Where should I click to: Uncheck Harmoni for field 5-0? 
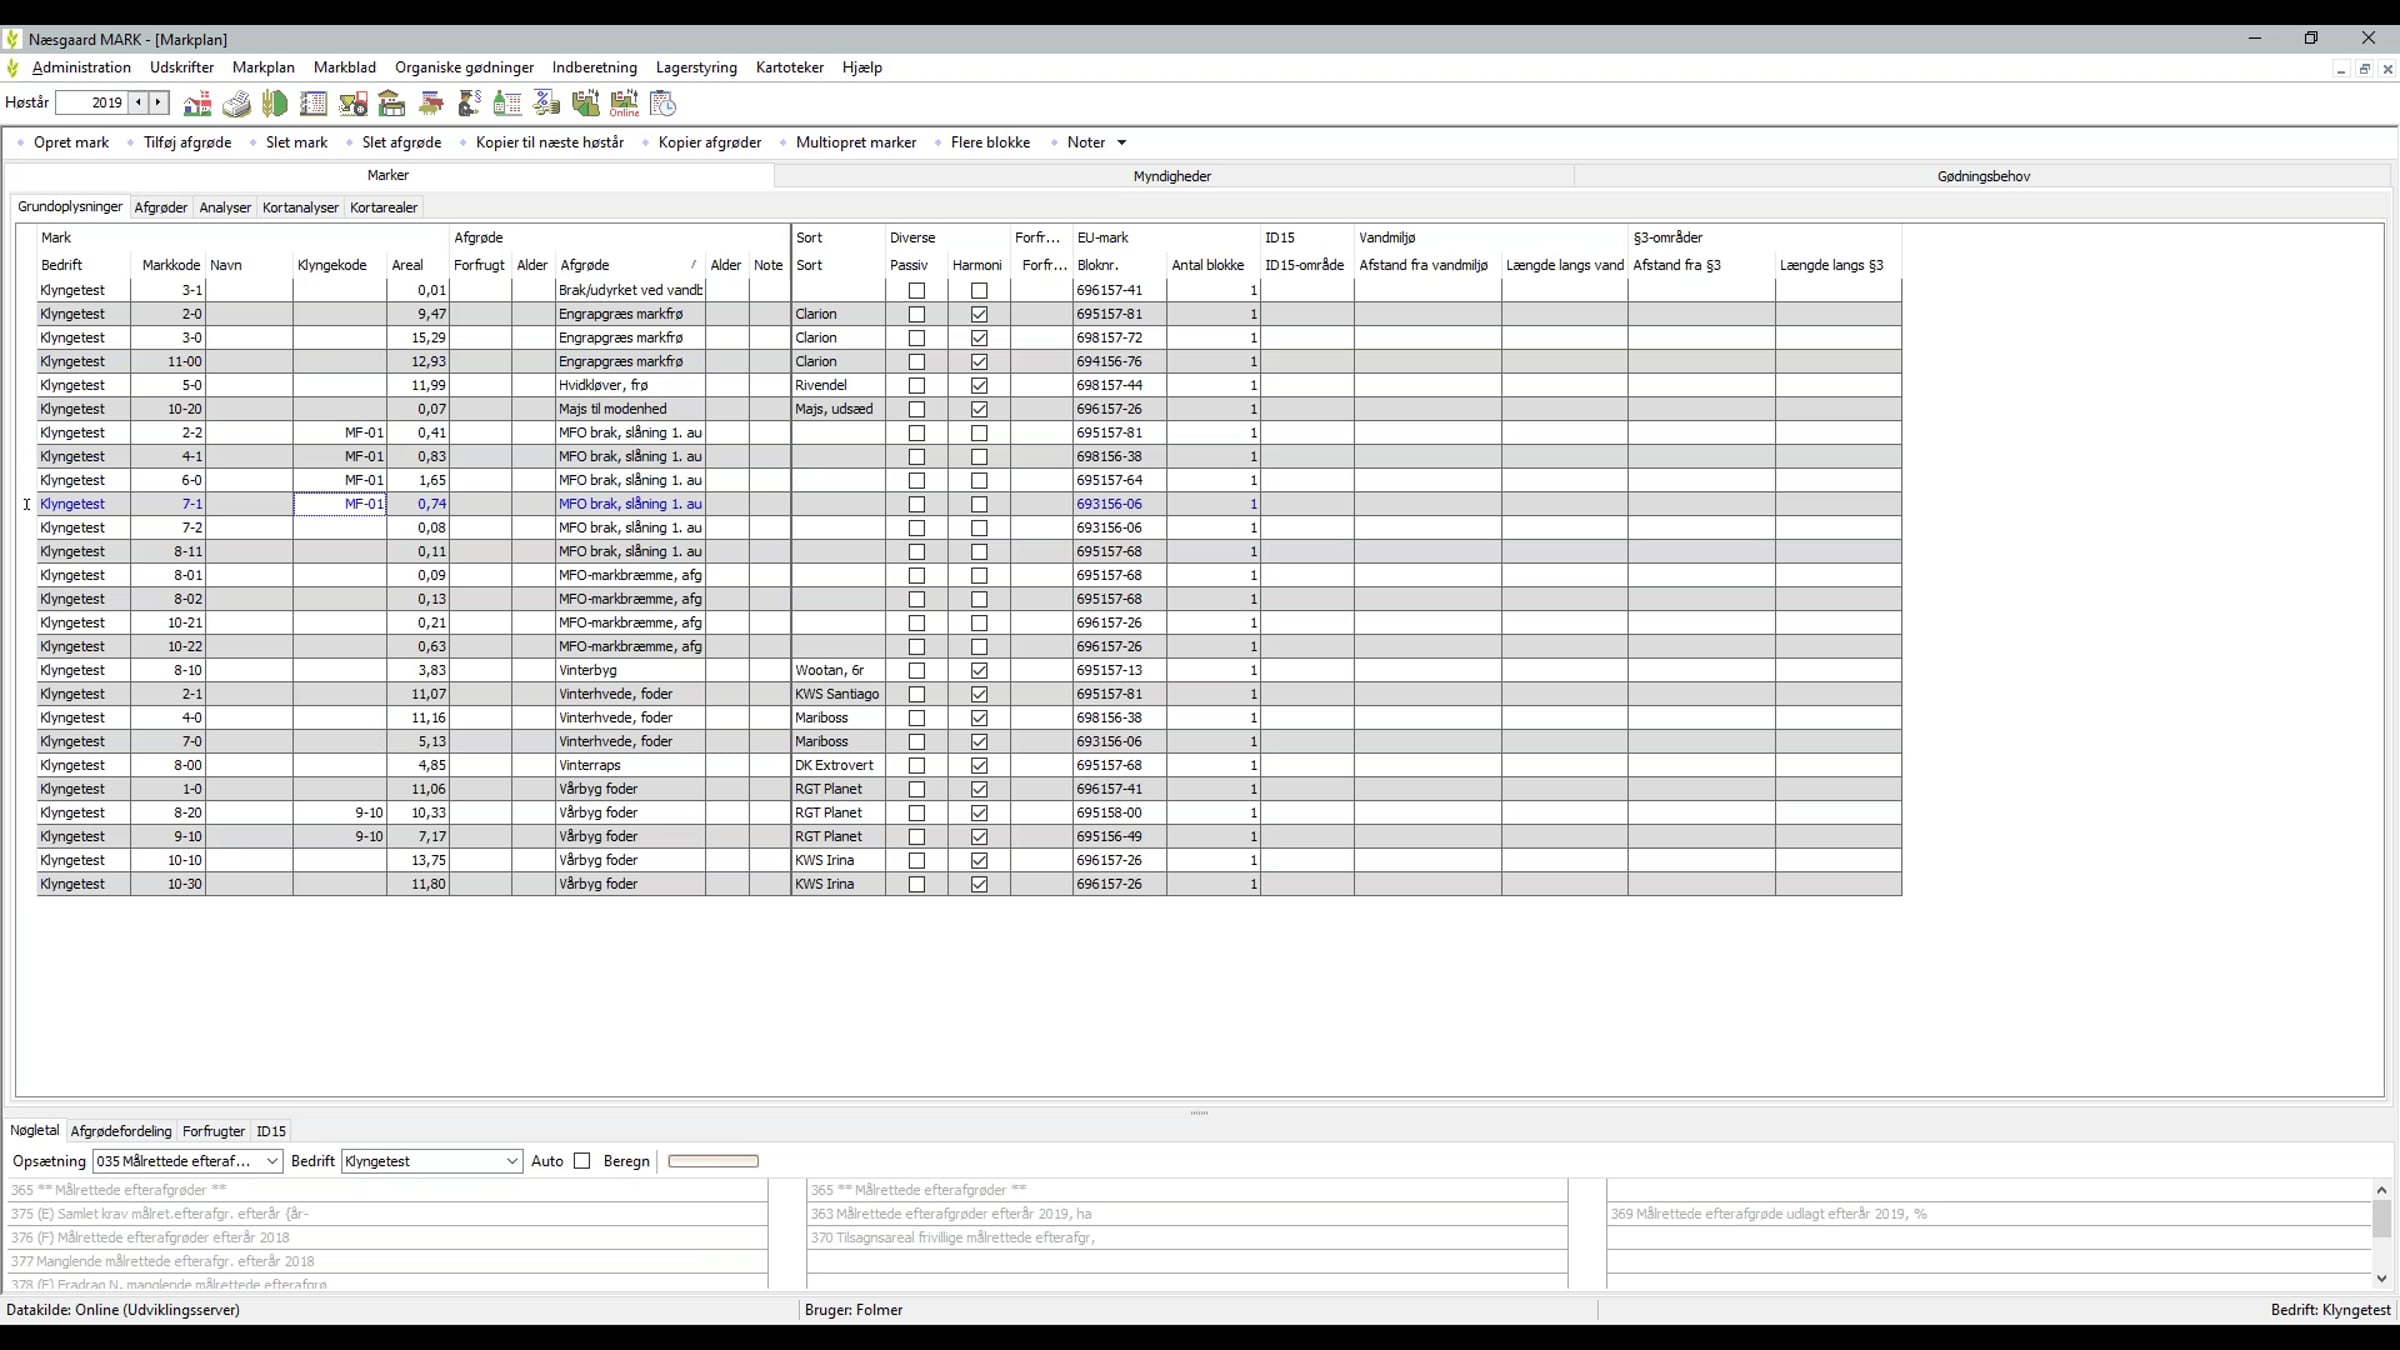pyautogui.click(x=979, y=385)
